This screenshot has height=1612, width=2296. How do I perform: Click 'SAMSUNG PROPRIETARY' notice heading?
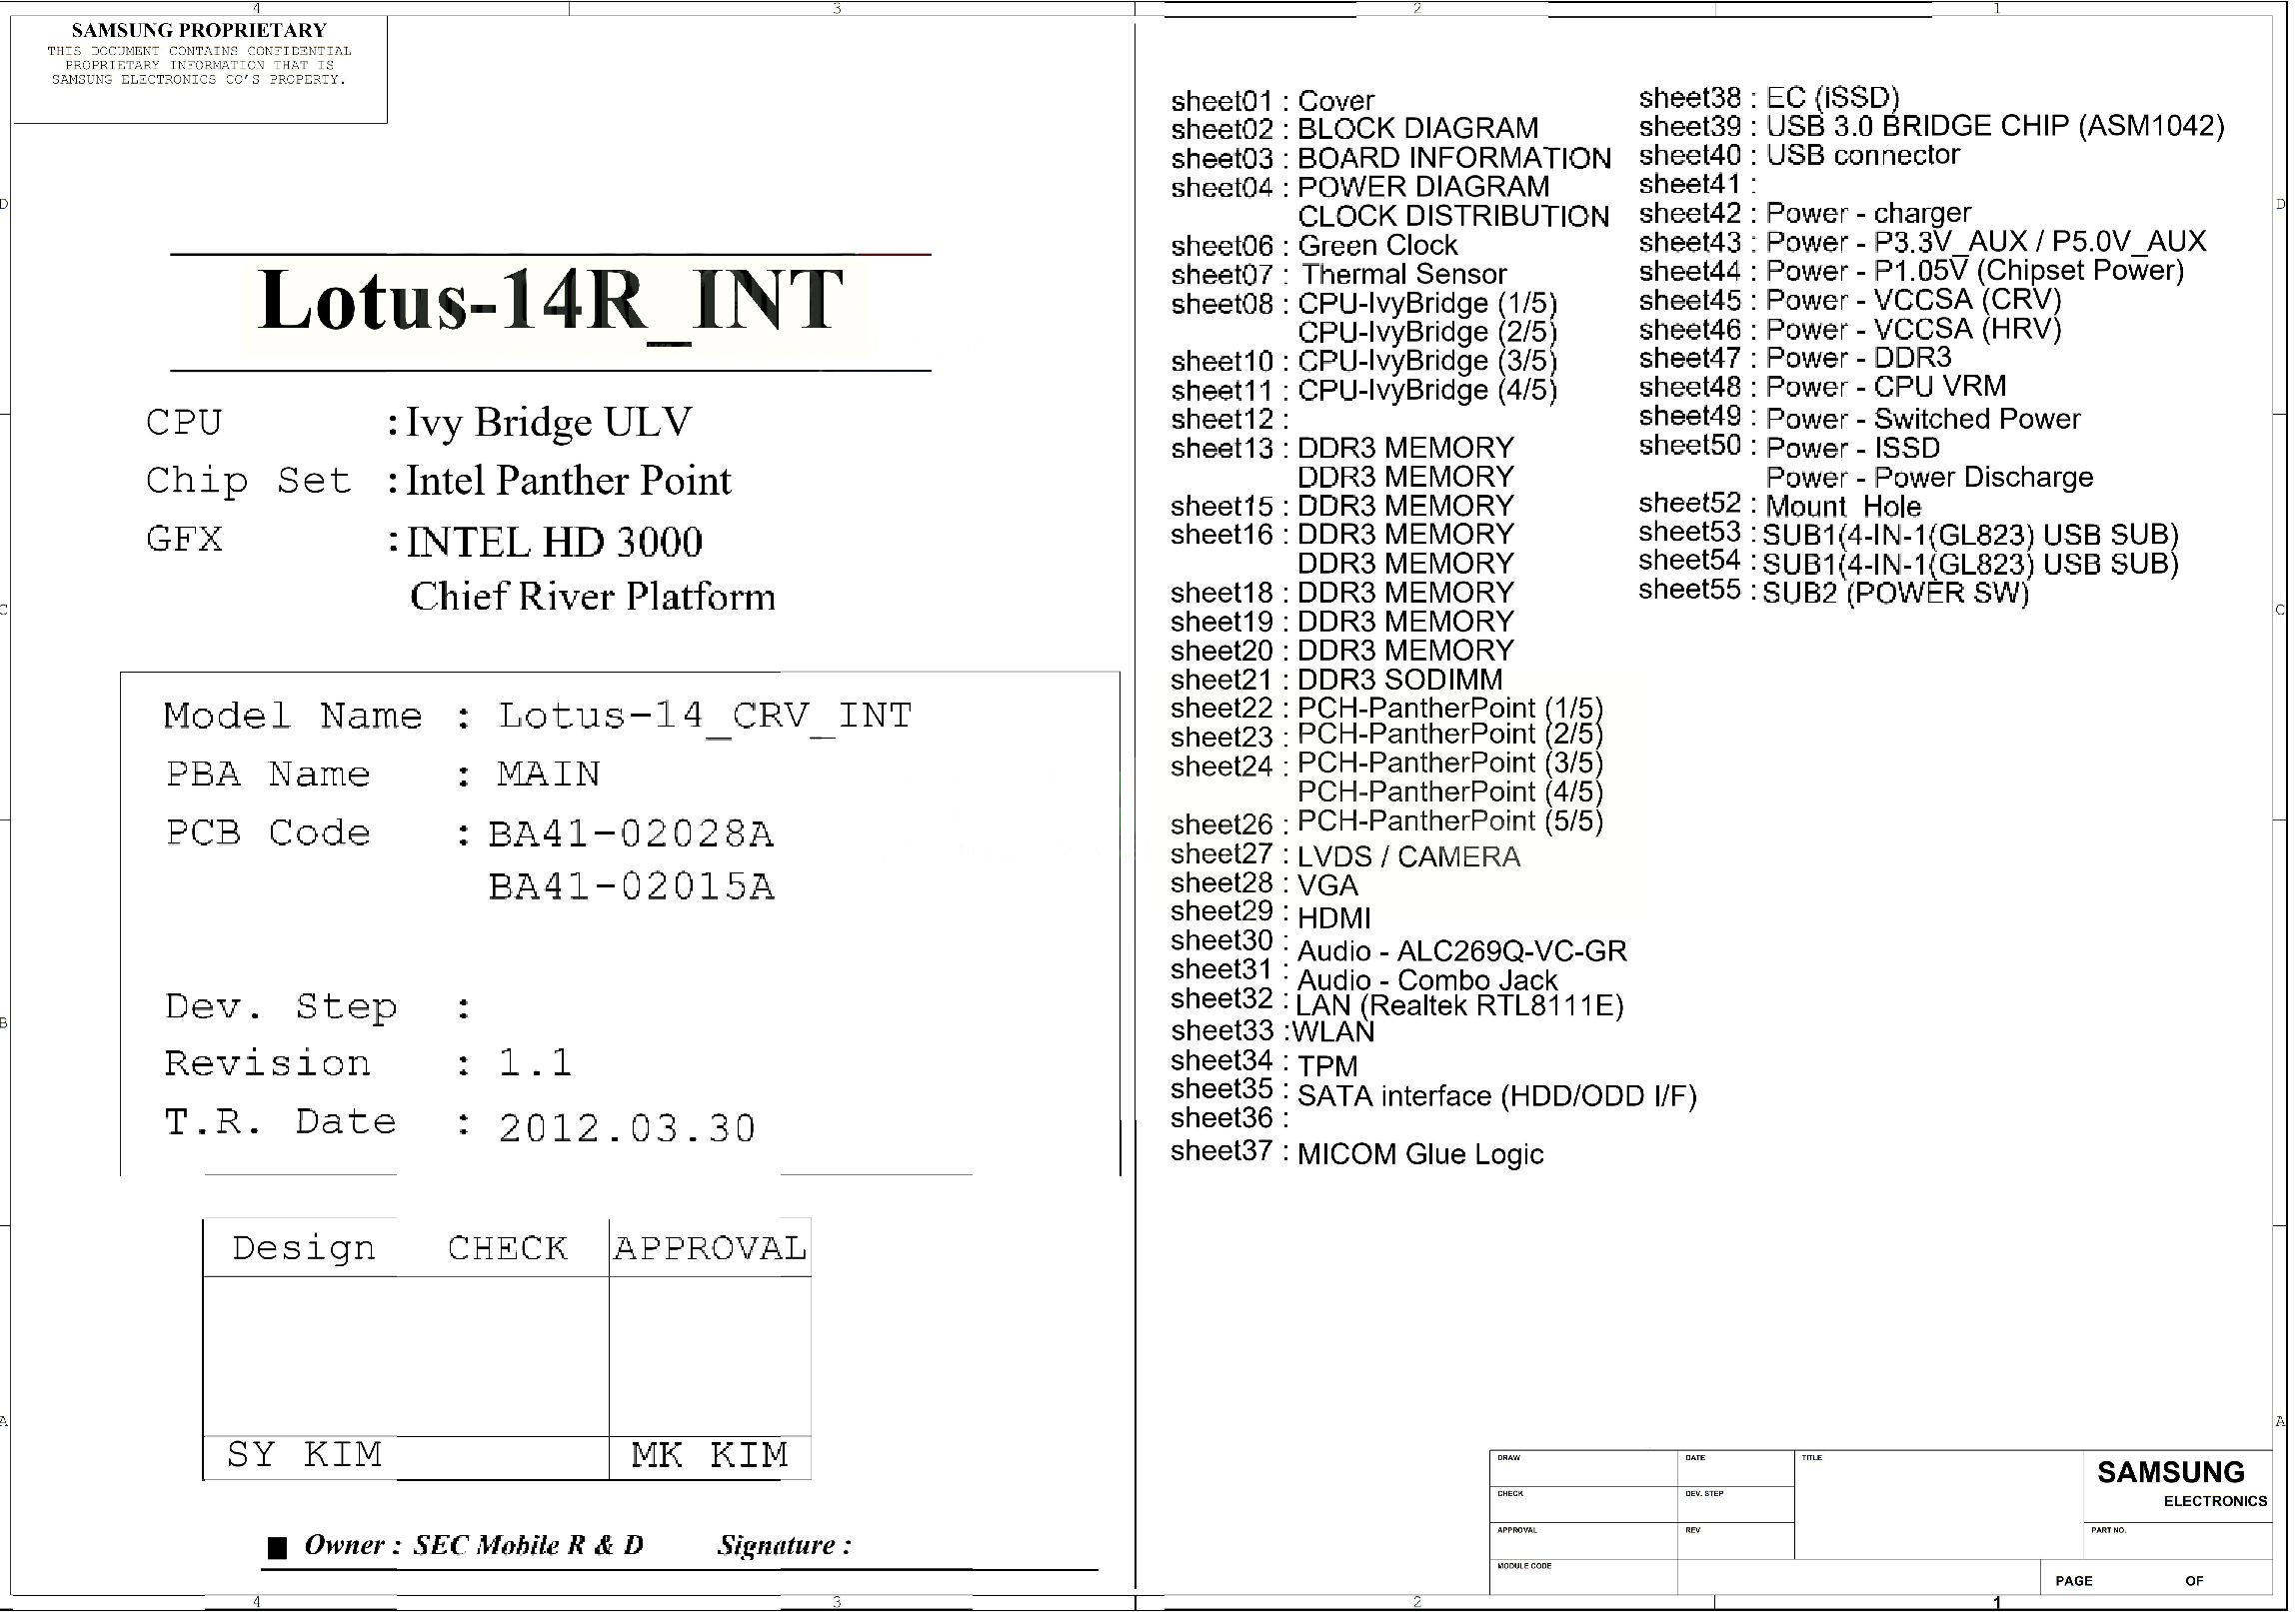[199, 30]
